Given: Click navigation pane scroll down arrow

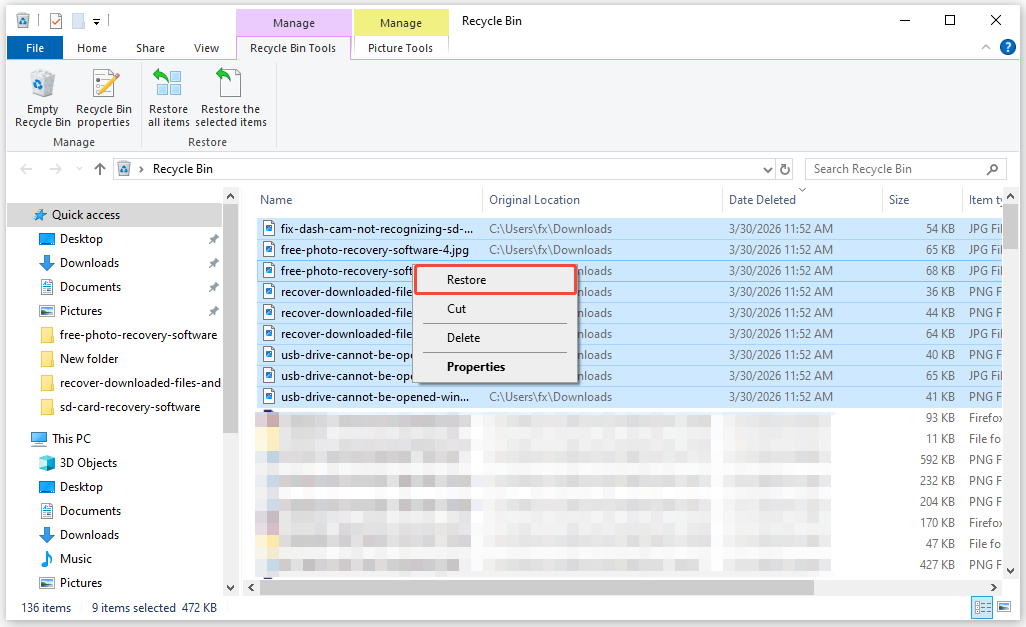Looking at the screenshot, I should (x=230, y=587).
